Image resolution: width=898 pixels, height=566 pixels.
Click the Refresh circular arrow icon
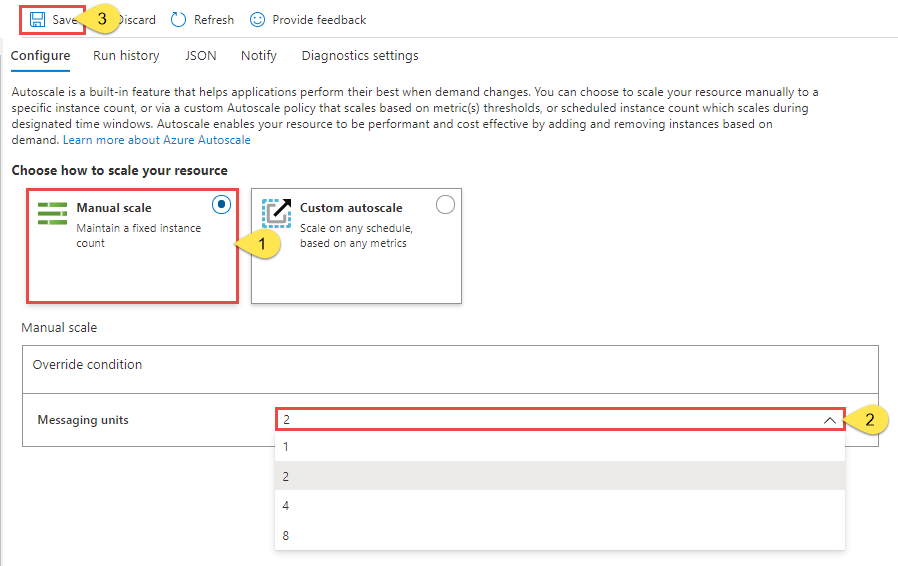(179, 19)
